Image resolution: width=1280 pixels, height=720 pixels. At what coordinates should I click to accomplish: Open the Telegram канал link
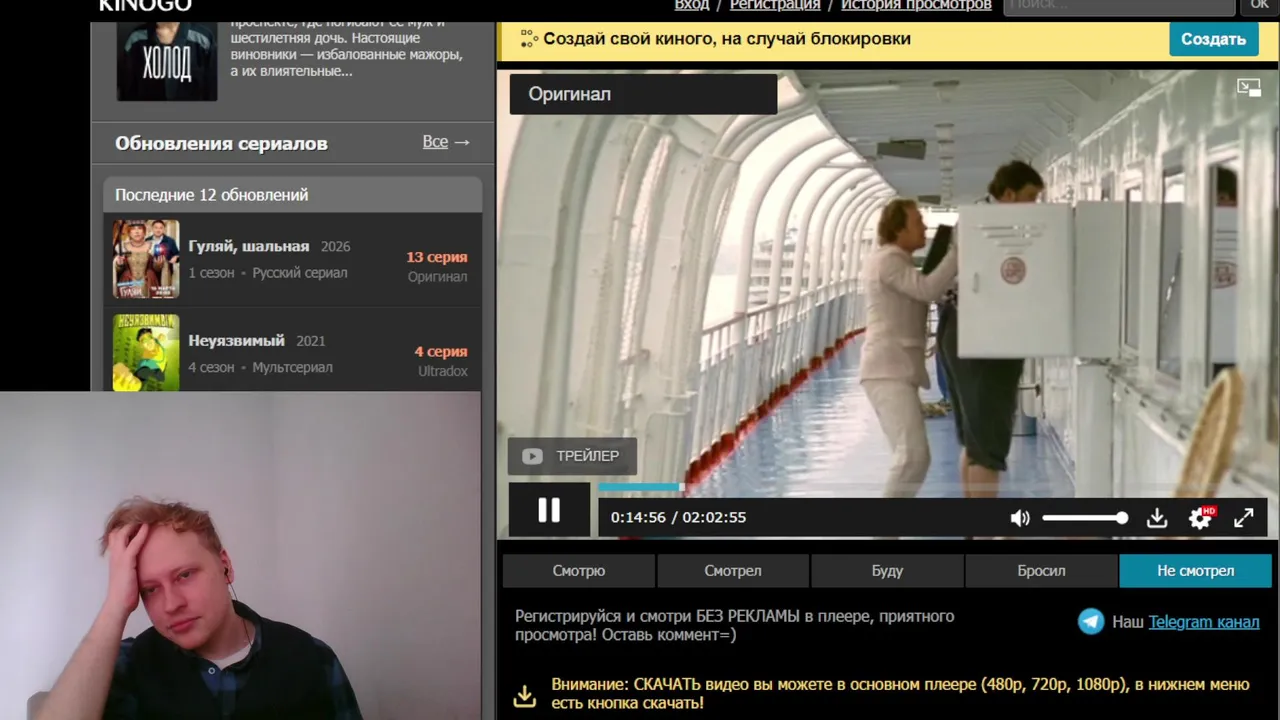tap(1204, 622)
